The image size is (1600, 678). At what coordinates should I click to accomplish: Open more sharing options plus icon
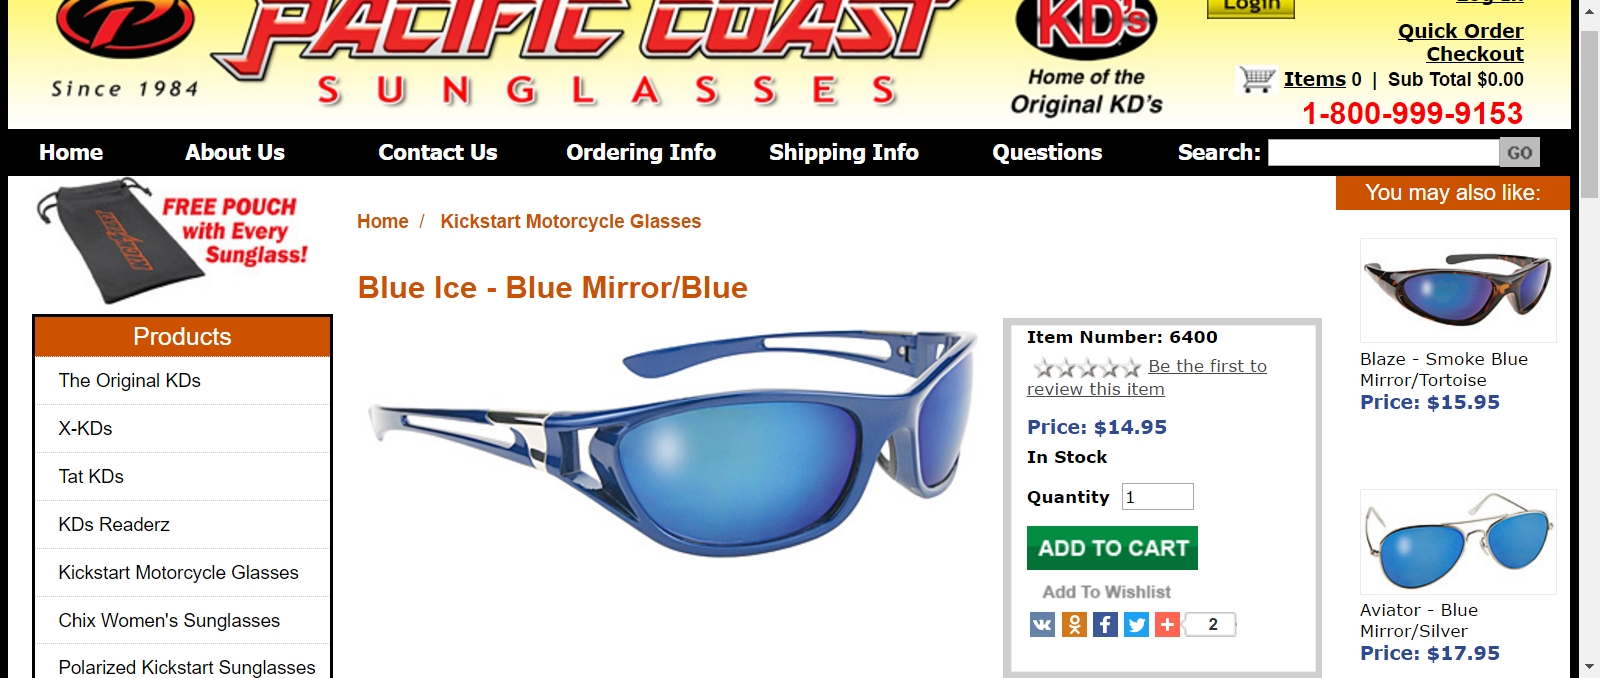pyautogui.click(x=1167, y=625)
